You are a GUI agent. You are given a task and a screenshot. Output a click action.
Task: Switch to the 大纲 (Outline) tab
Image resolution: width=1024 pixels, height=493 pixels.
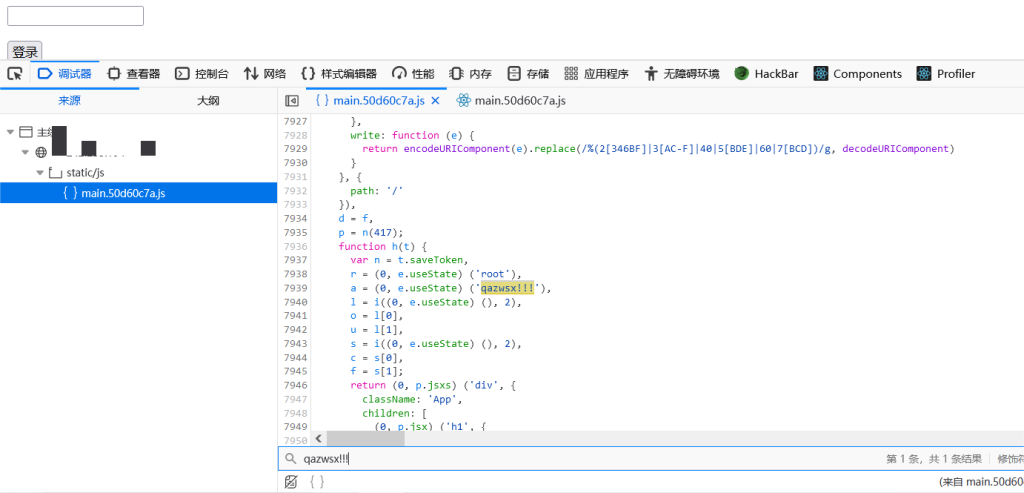coord(207,101)
